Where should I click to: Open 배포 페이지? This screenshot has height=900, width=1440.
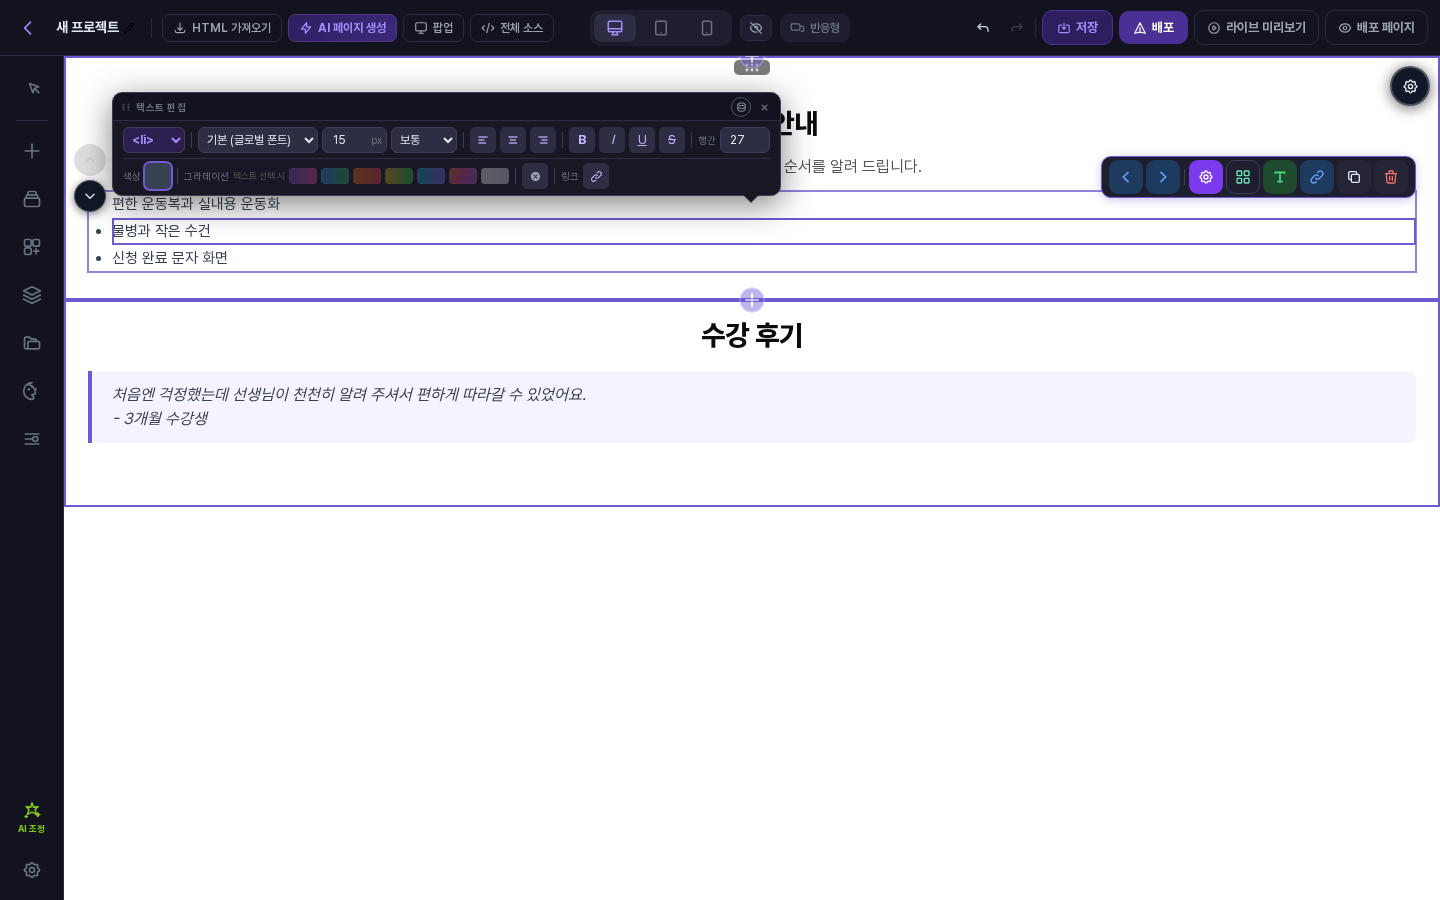pyautogui.click(x=1376, y=28)
